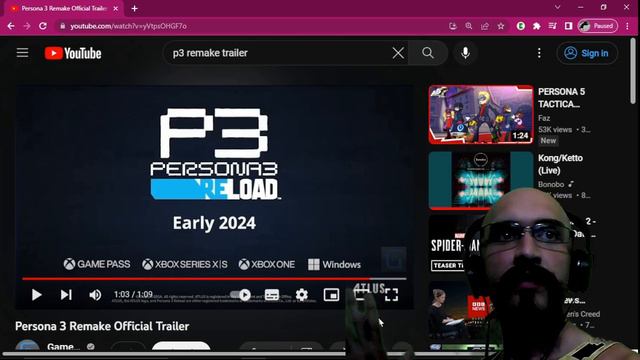Toggle the autoplay switch
The image size is (640, 360).
click(x=240, y=295)
